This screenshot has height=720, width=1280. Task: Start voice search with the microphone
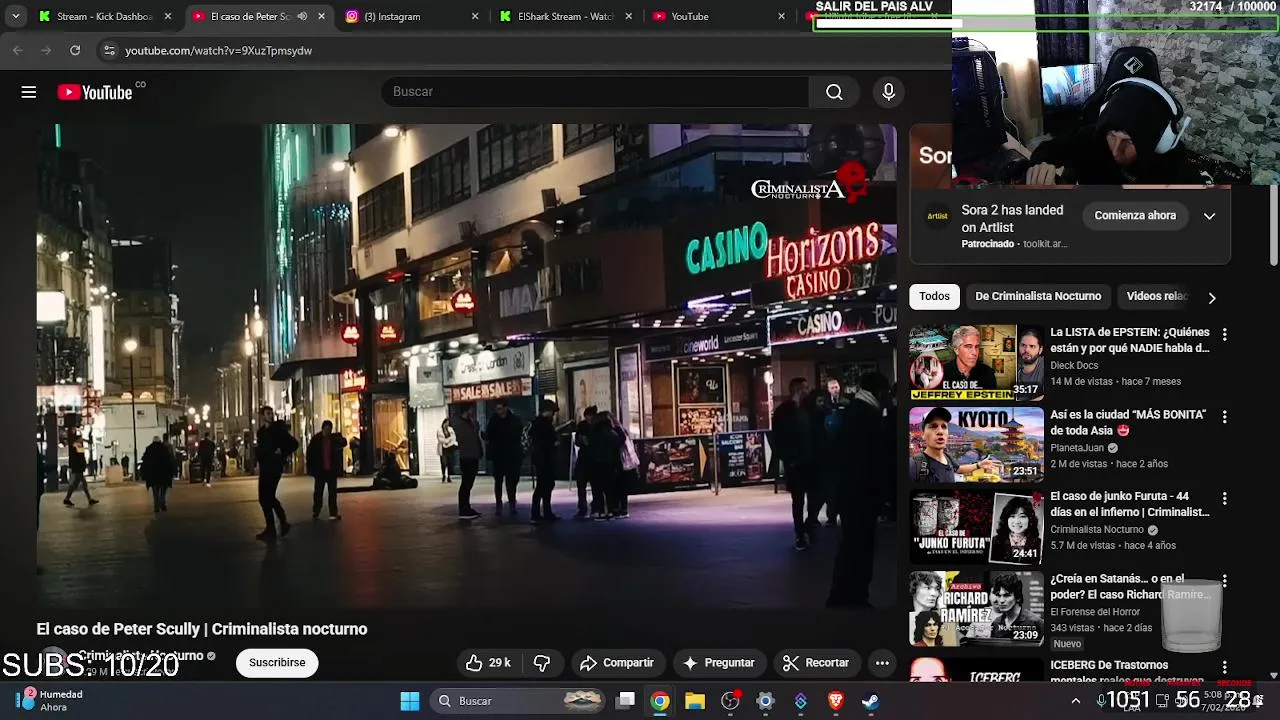888,92
